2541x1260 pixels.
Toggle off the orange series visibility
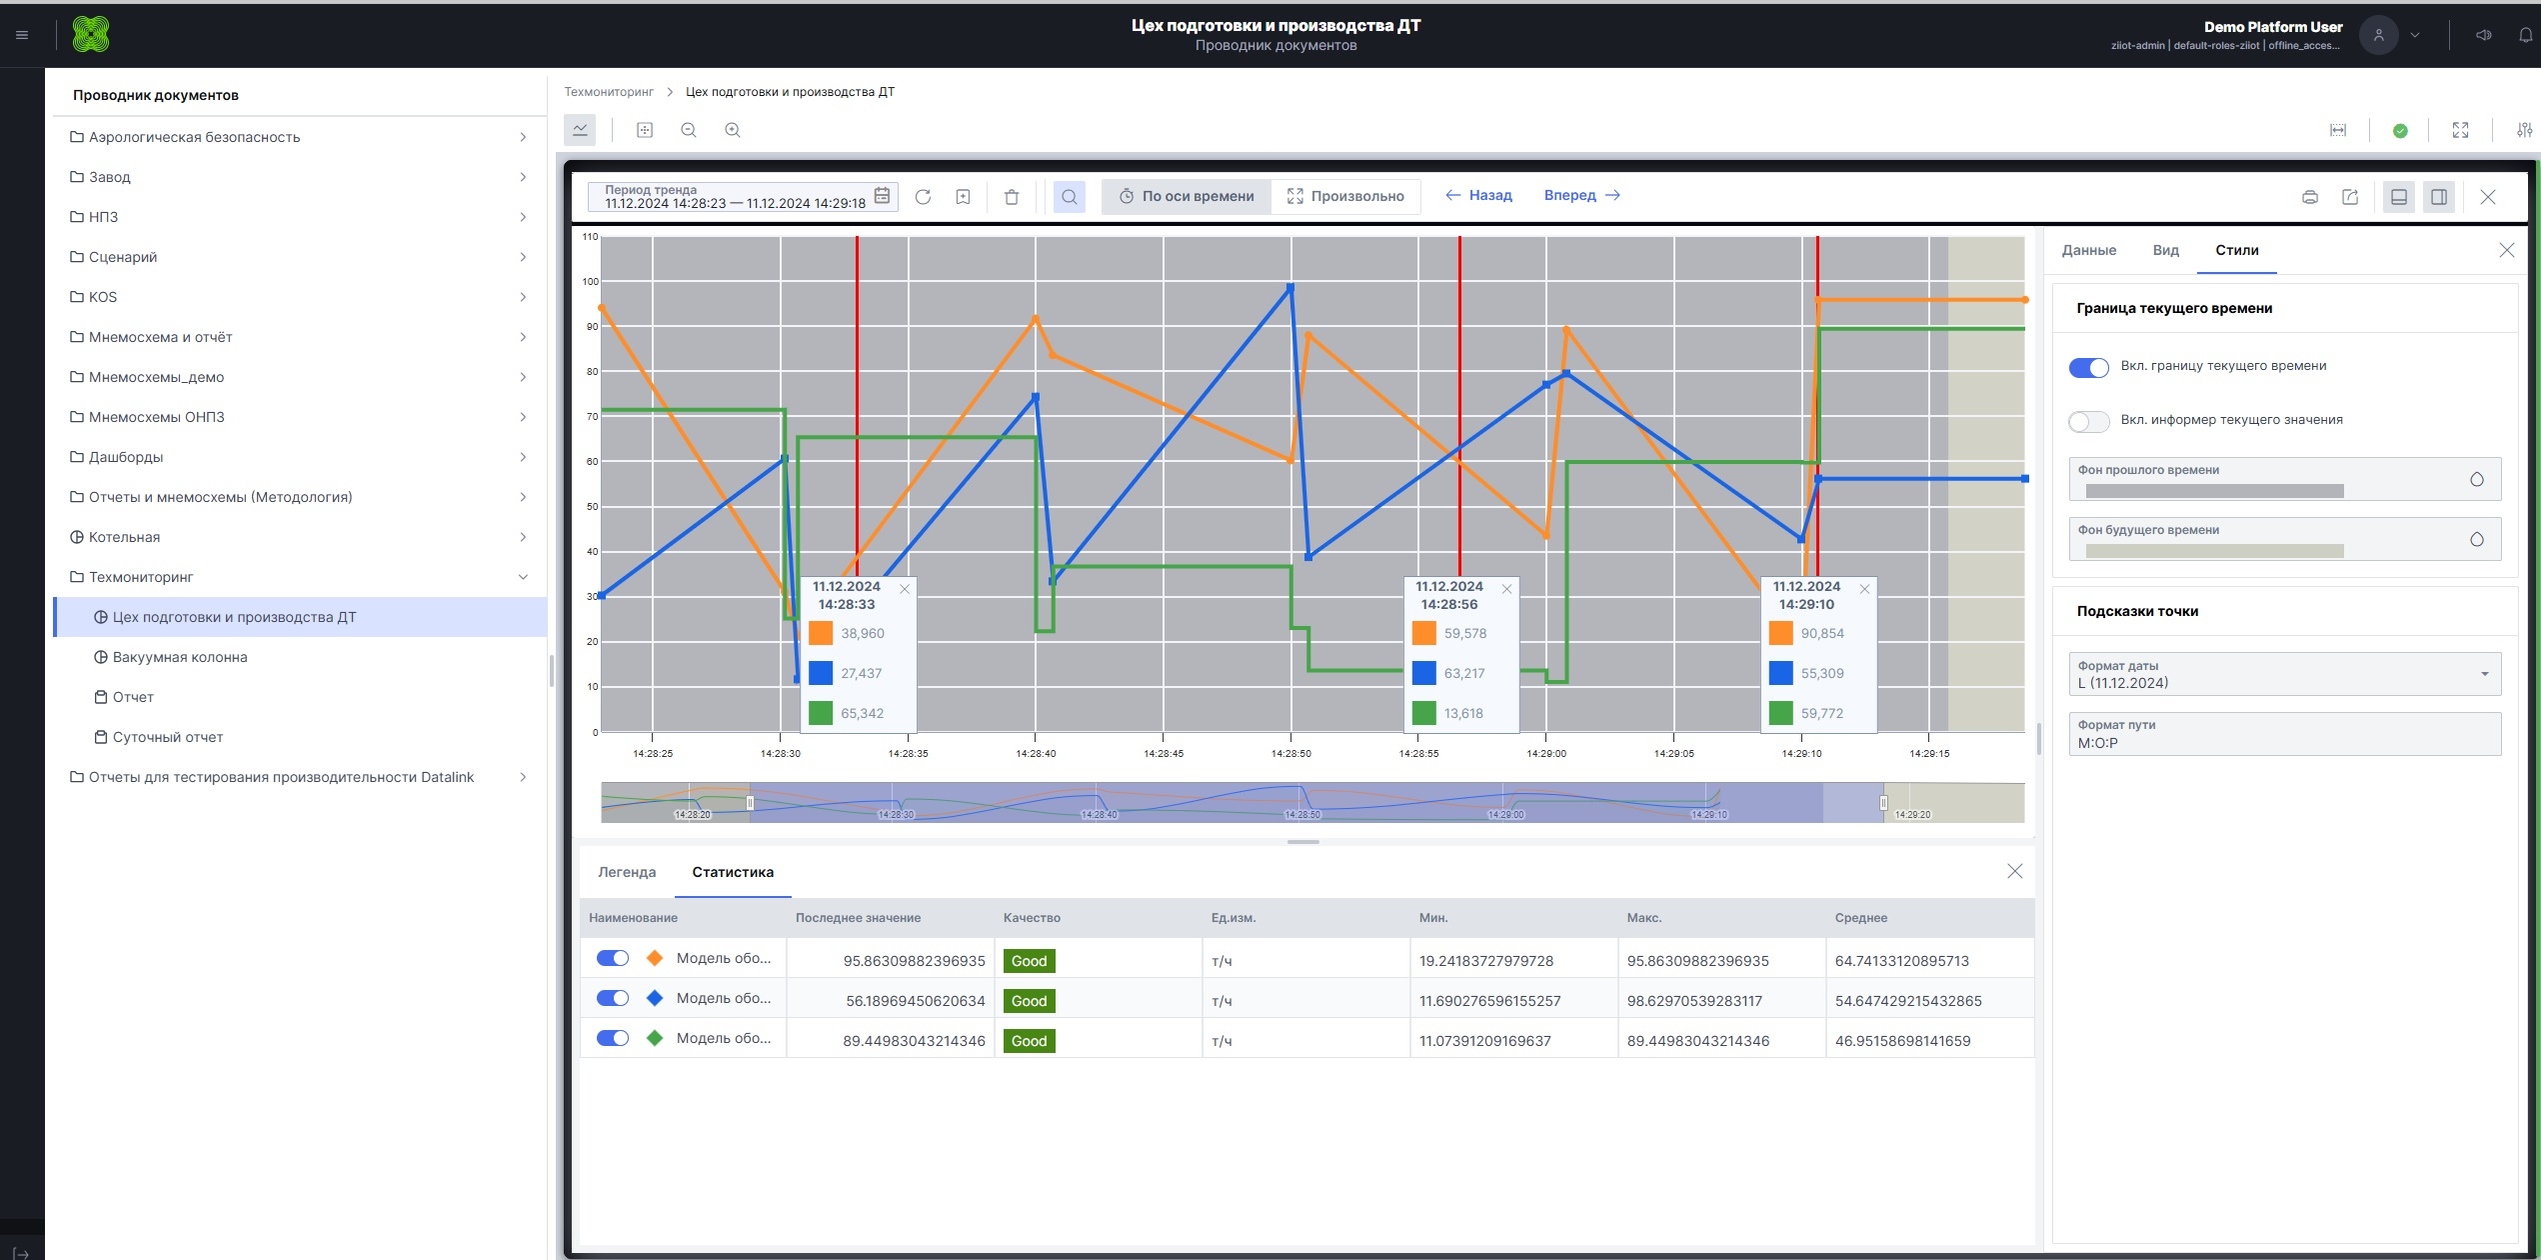tap(612, 958)
